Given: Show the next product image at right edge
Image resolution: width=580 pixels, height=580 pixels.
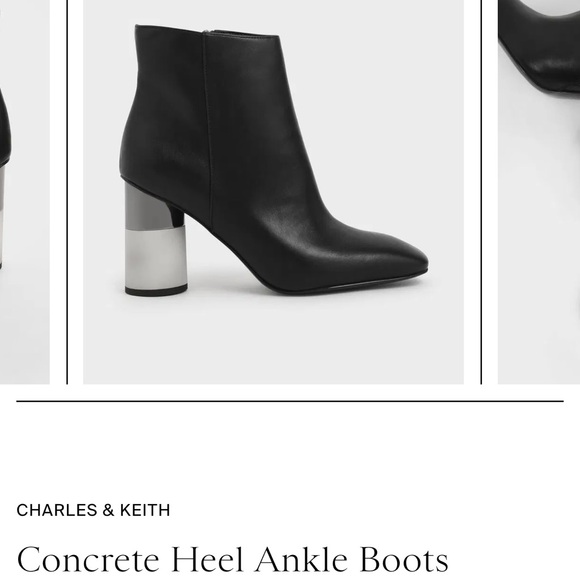Looking at the screenshot, I should pos(539,192).
